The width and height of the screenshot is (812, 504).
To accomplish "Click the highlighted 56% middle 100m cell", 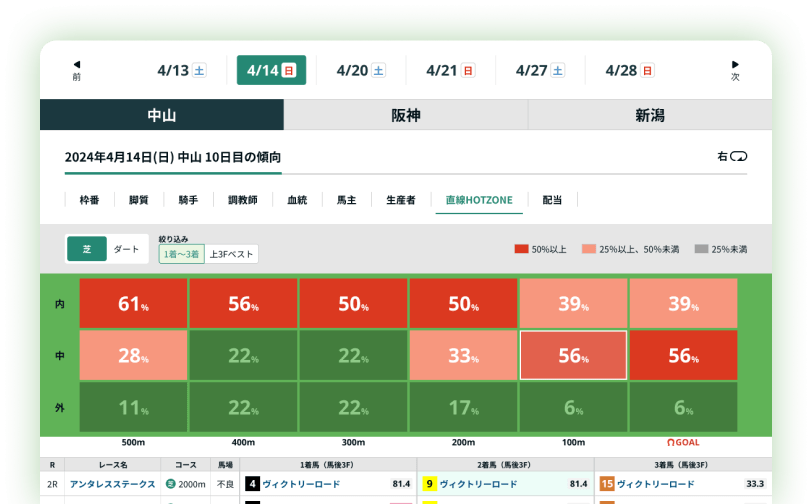I will click(x=573, y=355).
